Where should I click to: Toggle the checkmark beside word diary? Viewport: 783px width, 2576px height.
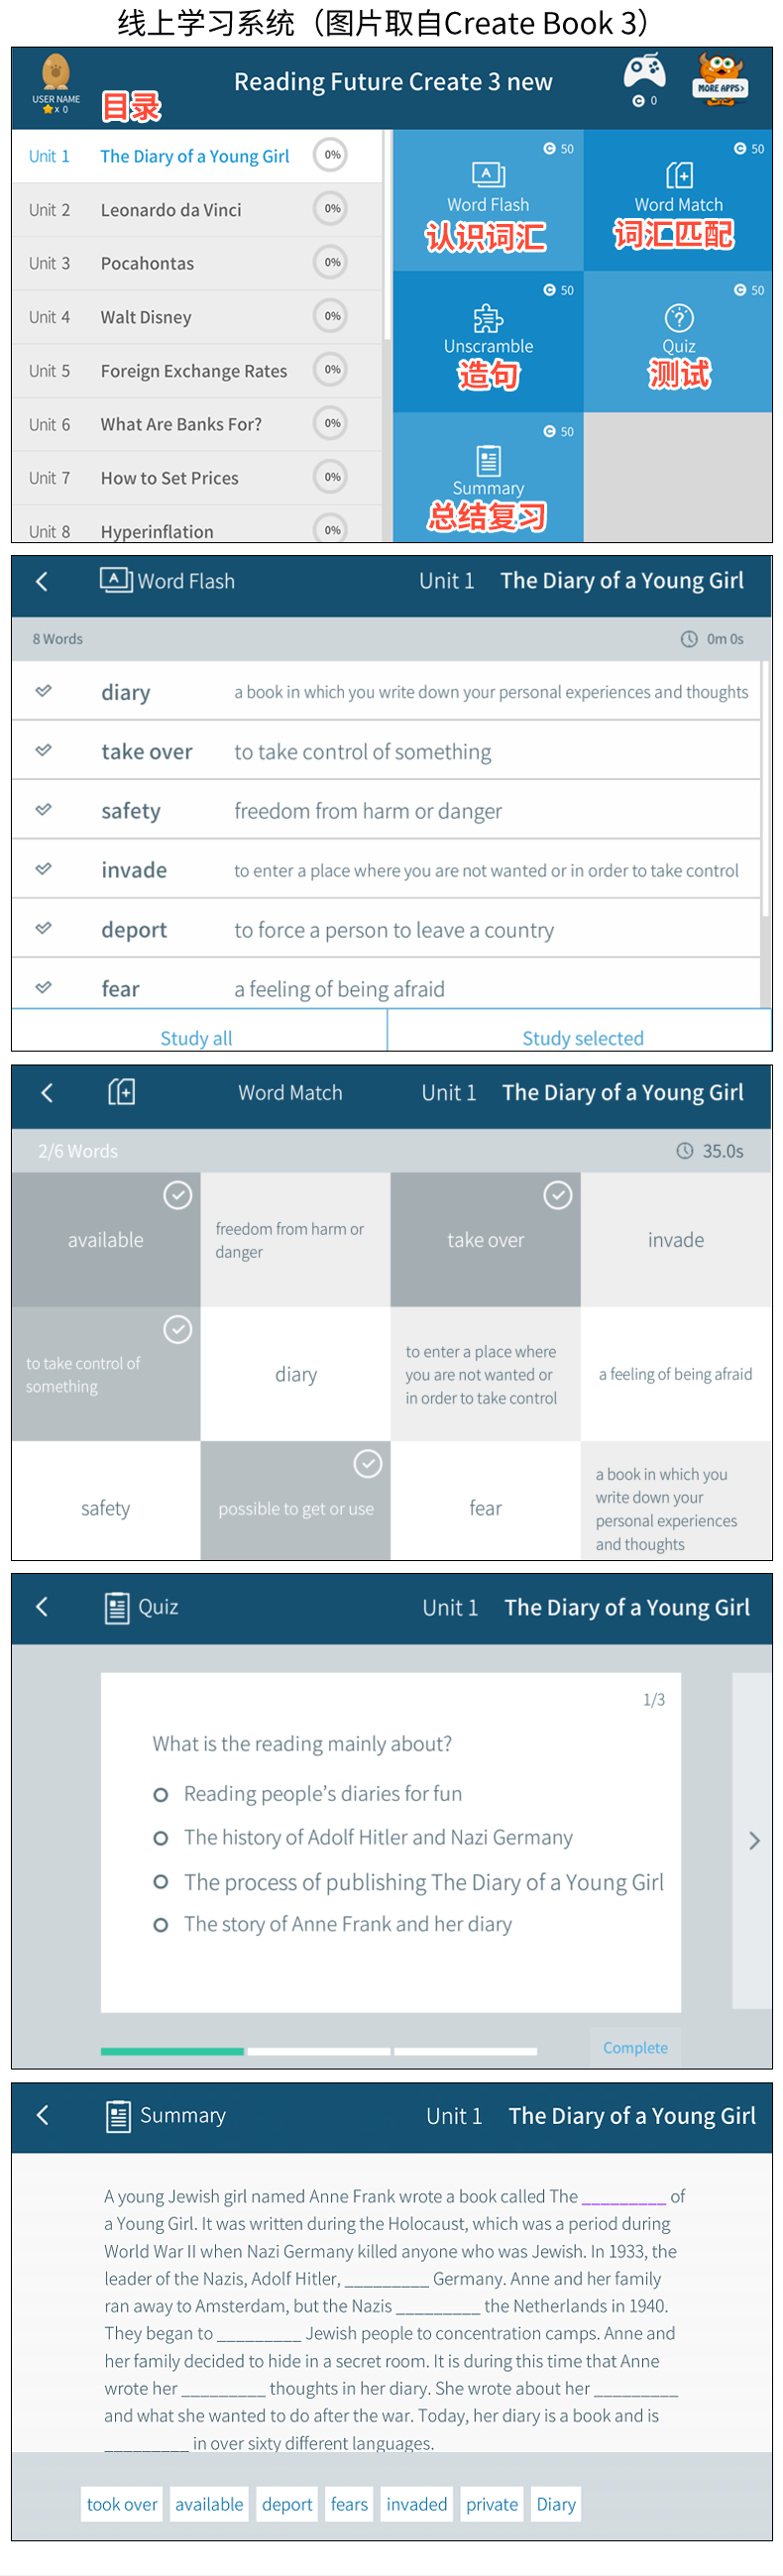point(44,691)
